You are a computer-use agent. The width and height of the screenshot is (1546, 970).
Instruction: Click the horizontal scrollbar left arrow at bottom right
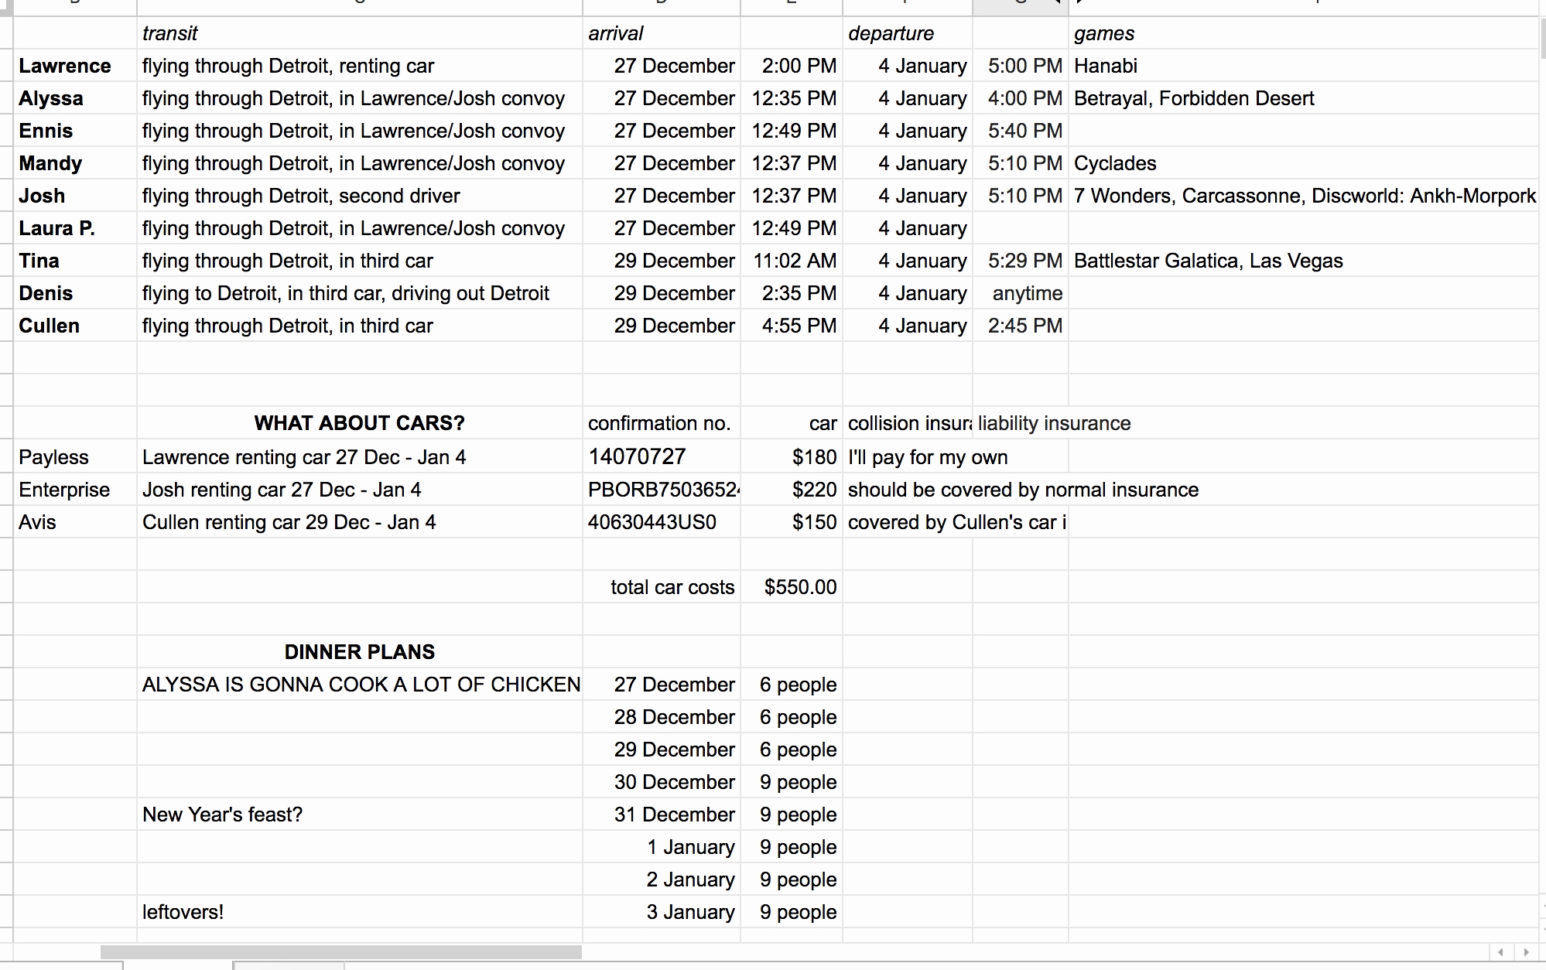click(1501, 952)
